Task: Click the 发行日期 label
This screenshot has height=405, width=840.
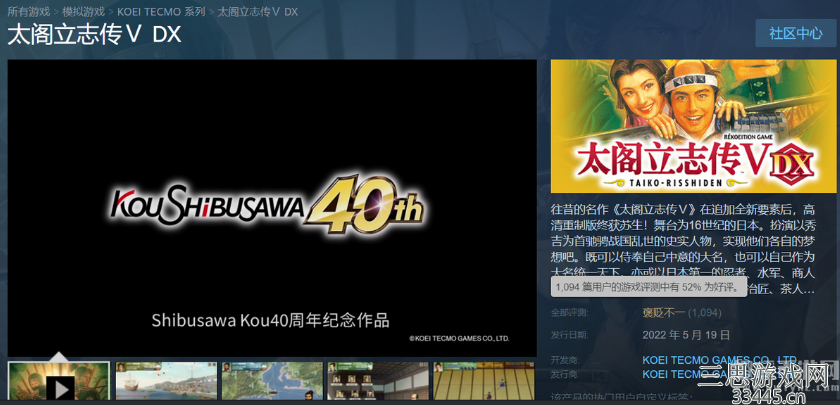Action: (569, 335)
